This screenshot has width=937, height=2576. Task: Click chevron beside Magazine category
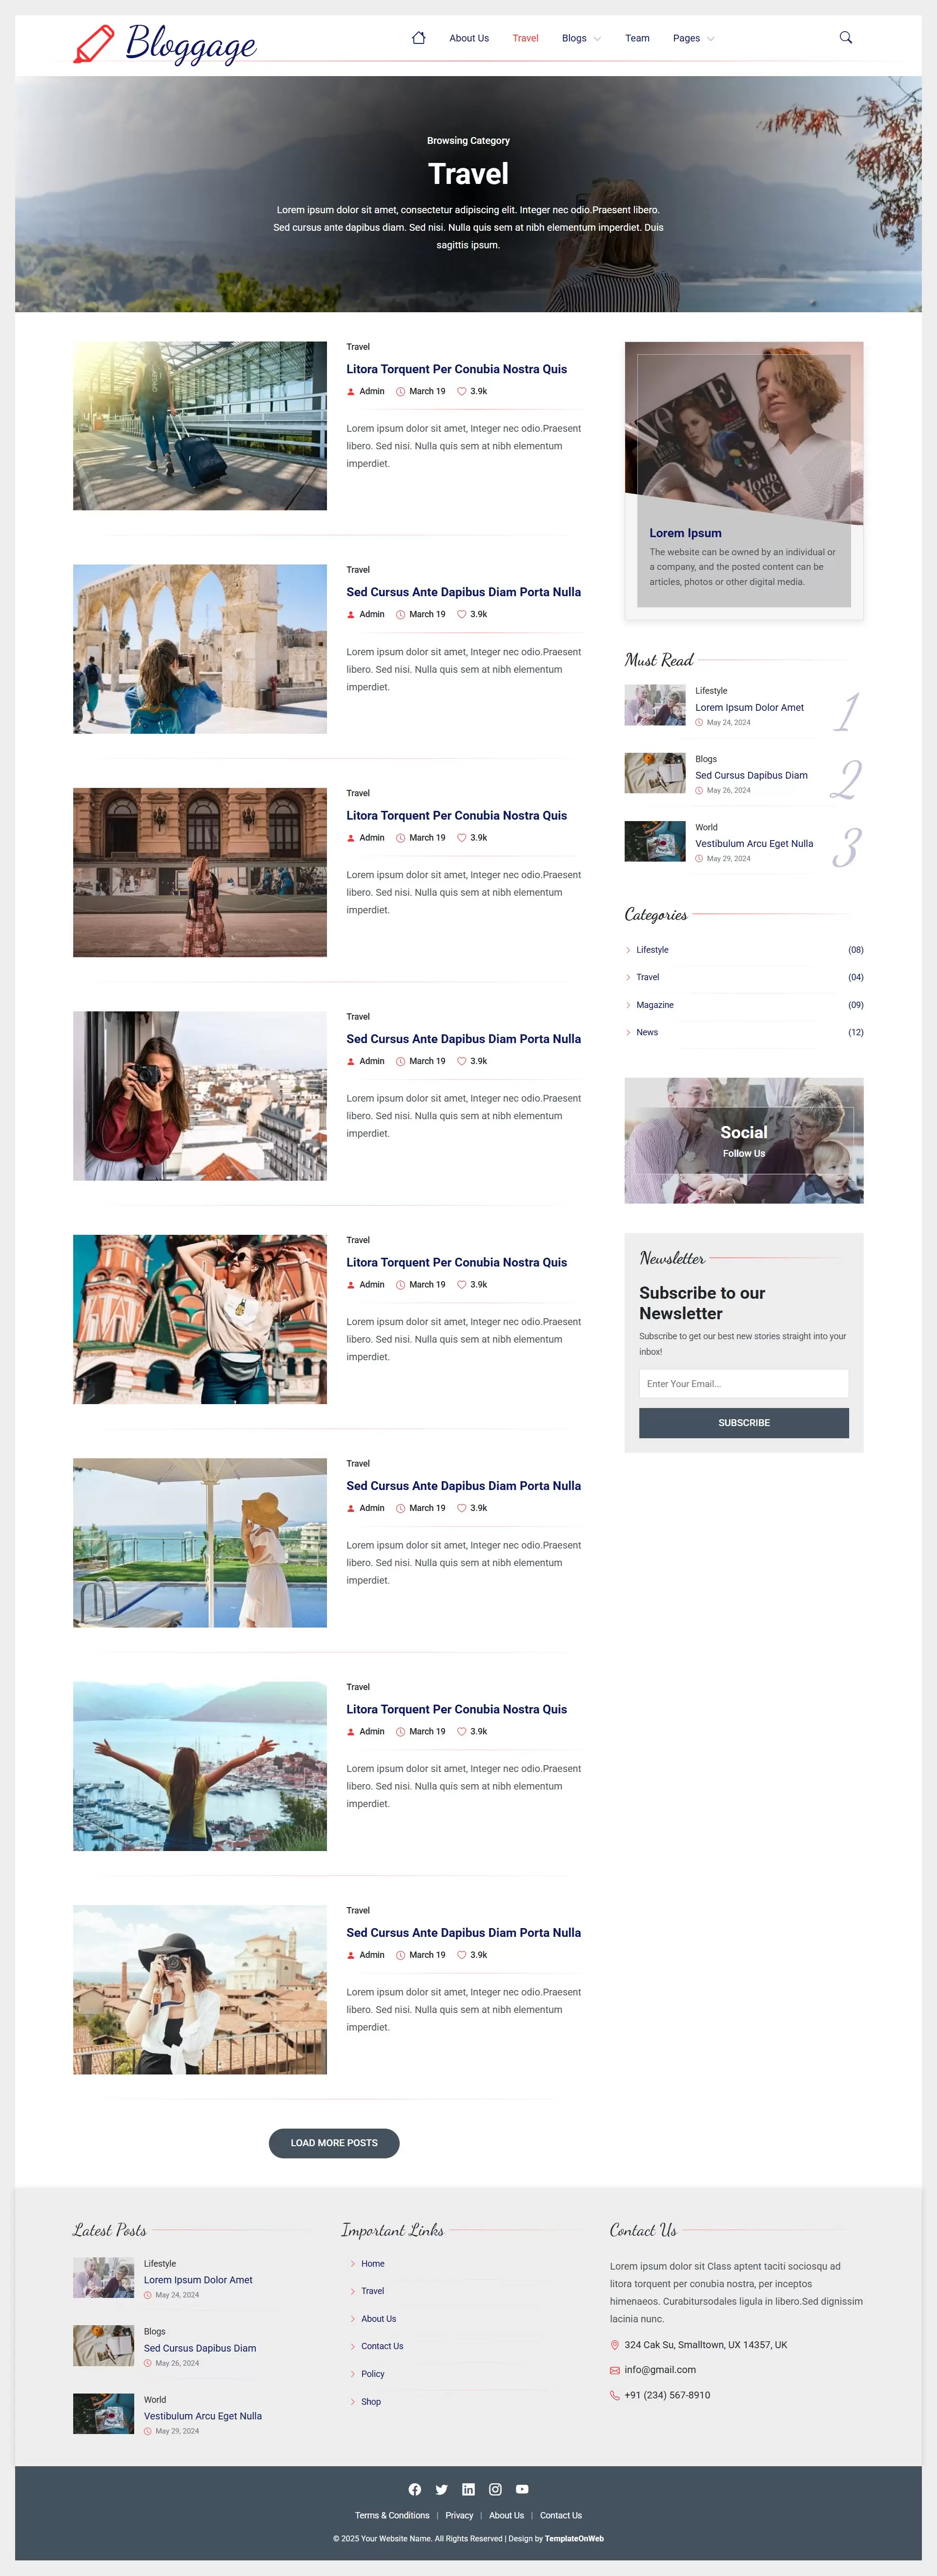tap(628, 1005)
